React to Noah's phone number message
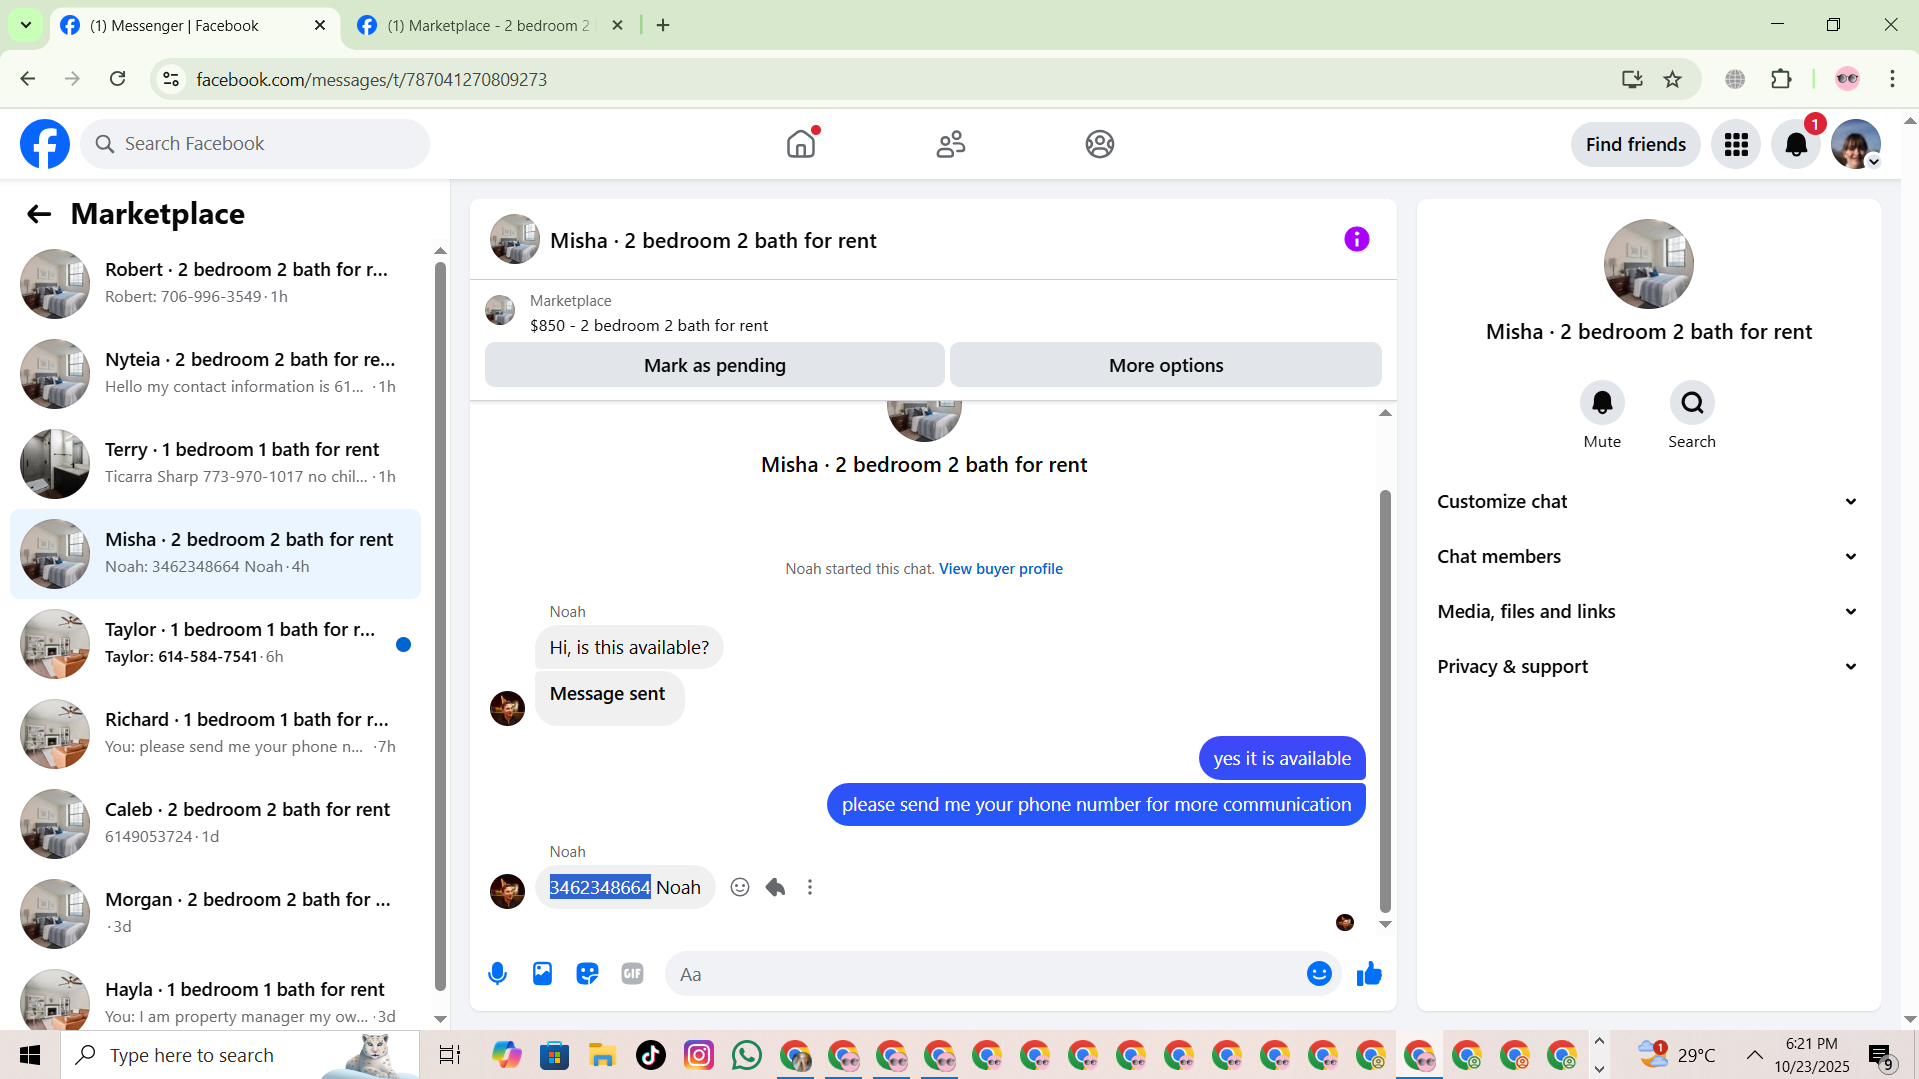The width and height of the screenshot is (1919, 1079). coord(740,887)
